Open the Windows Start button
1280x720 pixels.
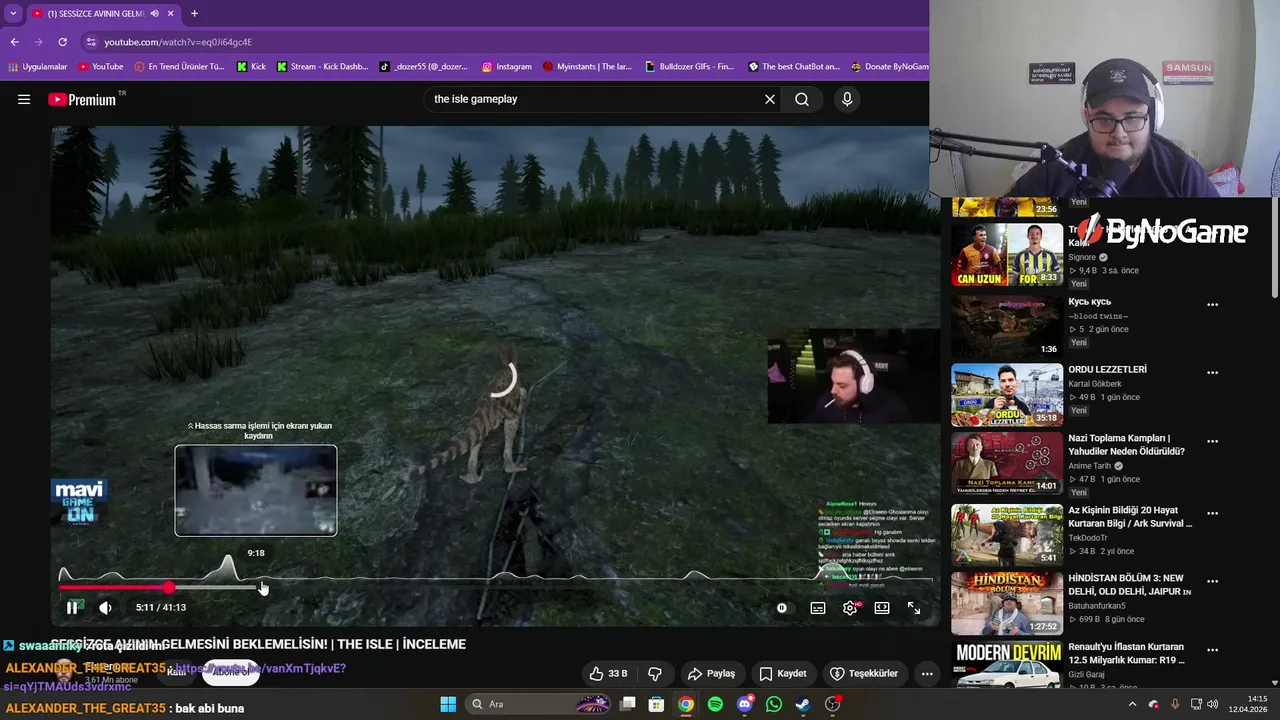448,704
